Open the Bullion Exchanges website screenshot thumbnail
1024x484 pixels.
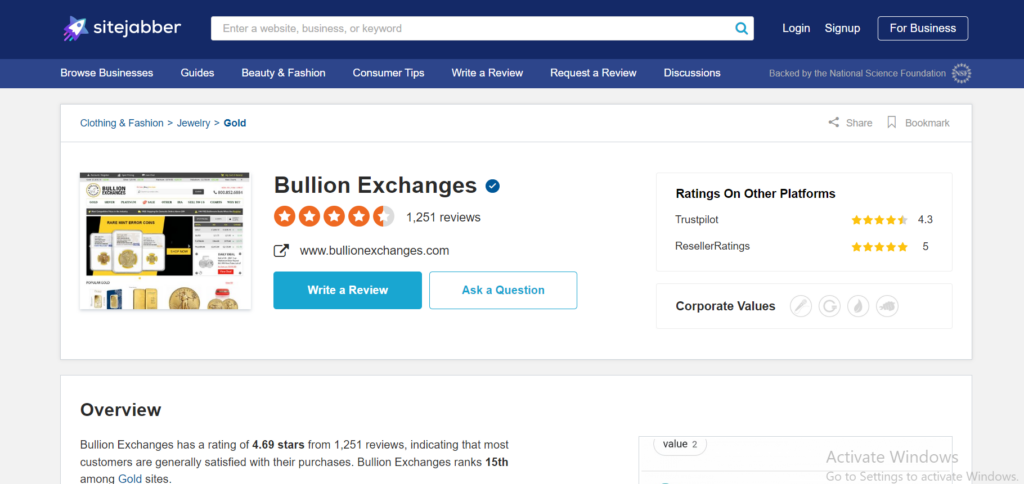165,241
